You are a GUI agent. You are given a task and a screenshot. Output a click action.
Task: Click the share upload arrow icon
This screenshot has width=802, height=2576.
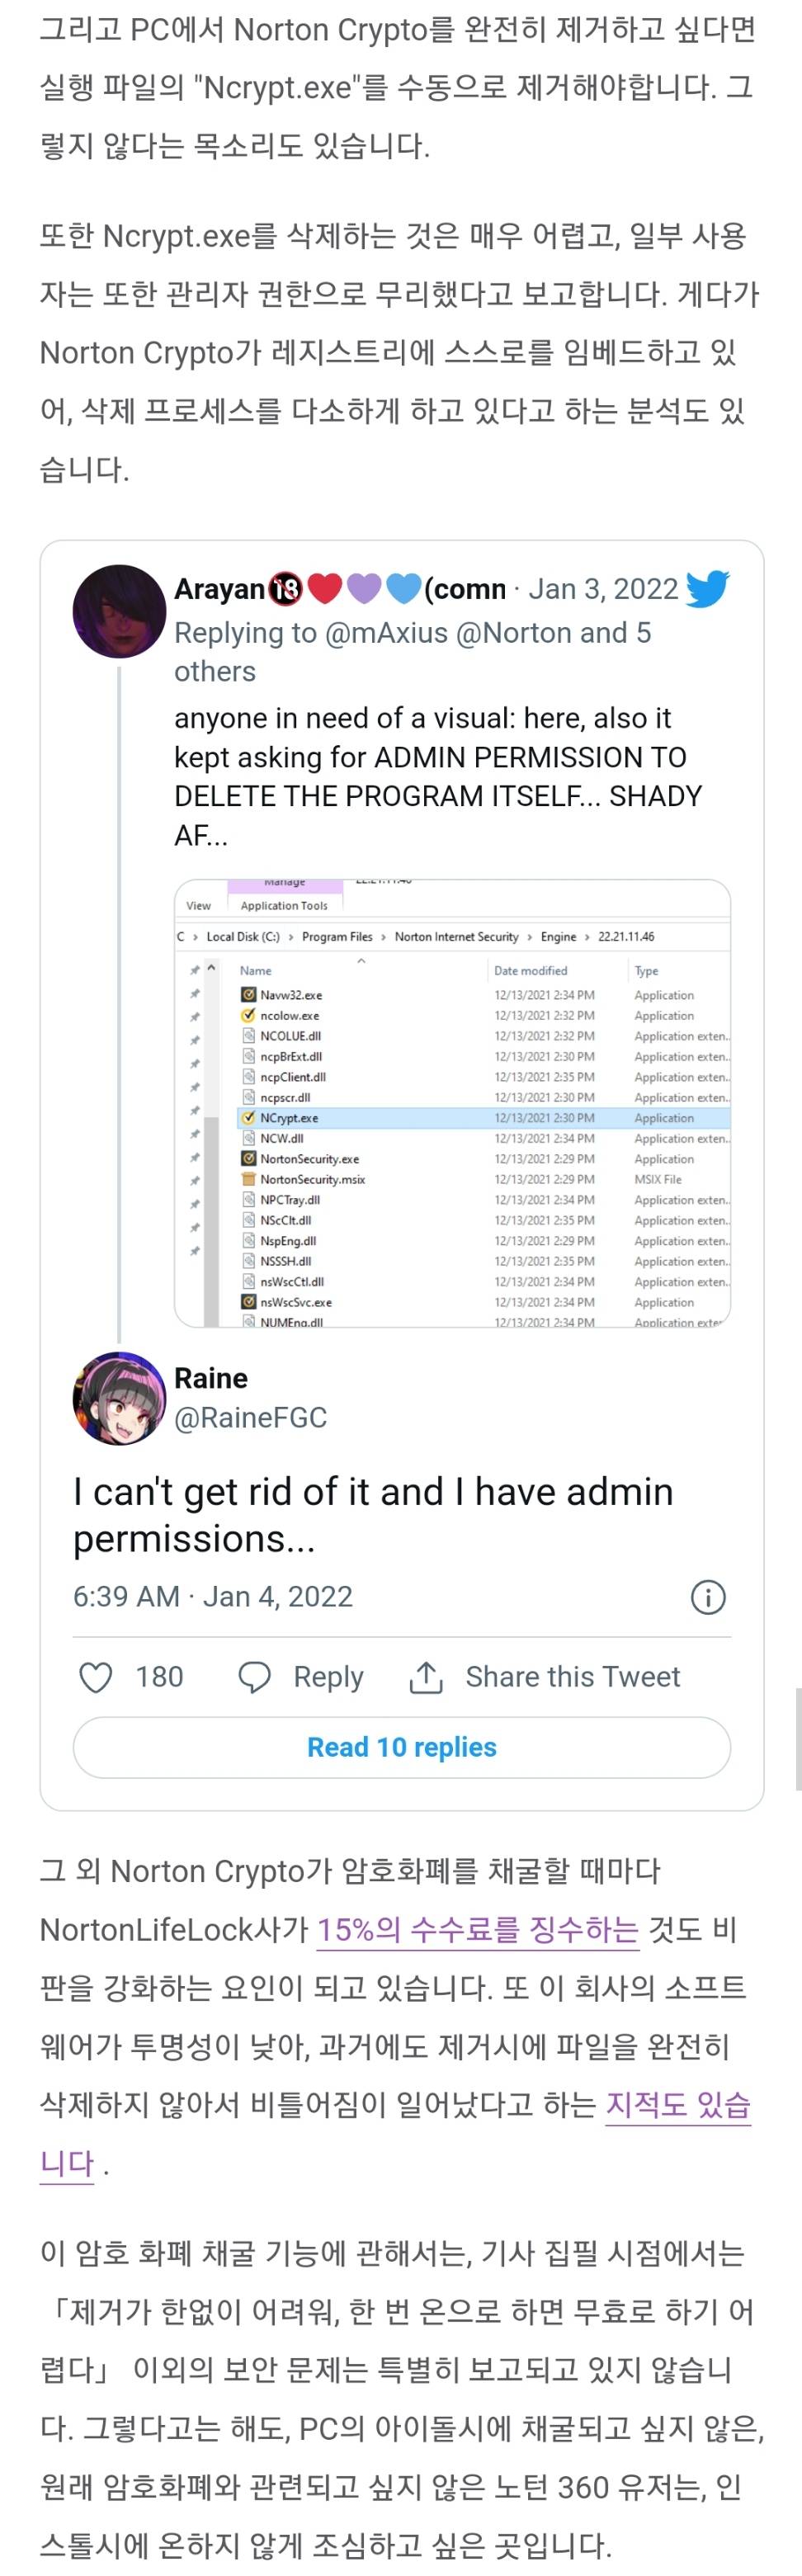(x=426, y=1677)
